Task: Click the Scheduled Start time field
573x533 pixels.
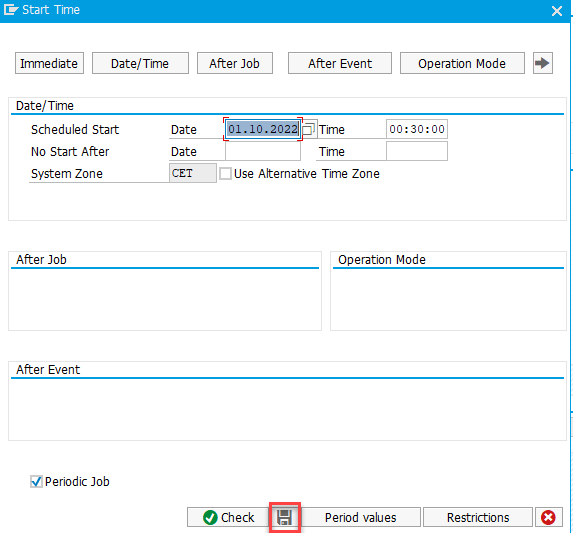Action: click(417, 129)
